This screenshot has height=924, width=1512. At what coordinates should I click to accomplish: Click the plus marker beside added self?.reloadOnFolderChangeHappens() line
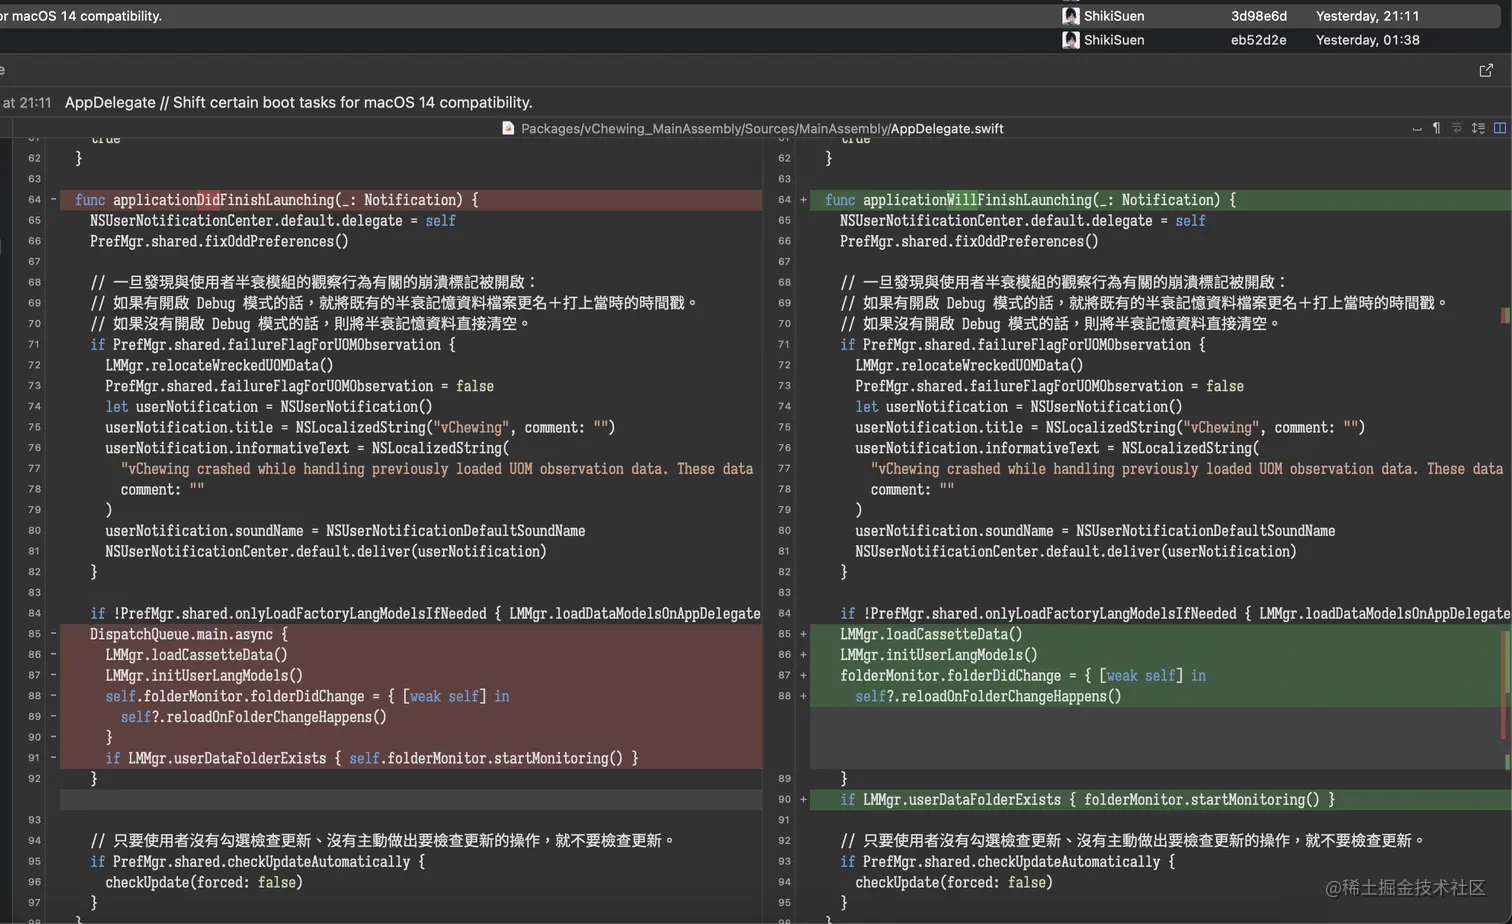803,696
